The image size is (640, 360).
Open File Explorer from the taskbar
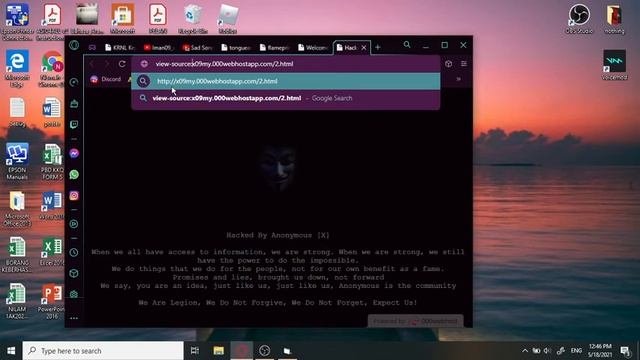[219, 351]
